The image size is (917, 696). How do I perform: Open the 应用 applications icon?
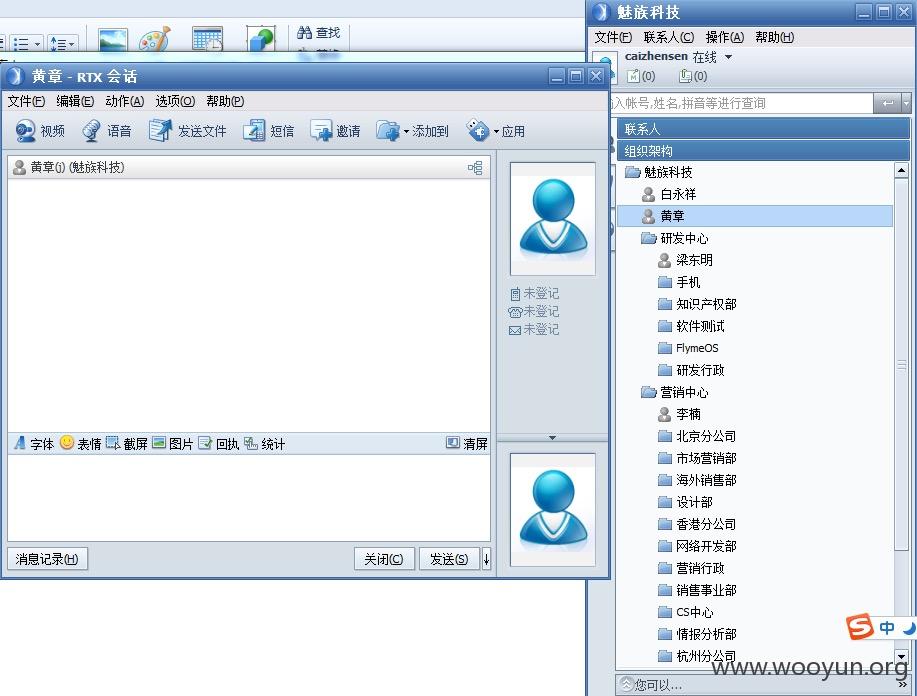pyautogui.click(x=478, y=131)
